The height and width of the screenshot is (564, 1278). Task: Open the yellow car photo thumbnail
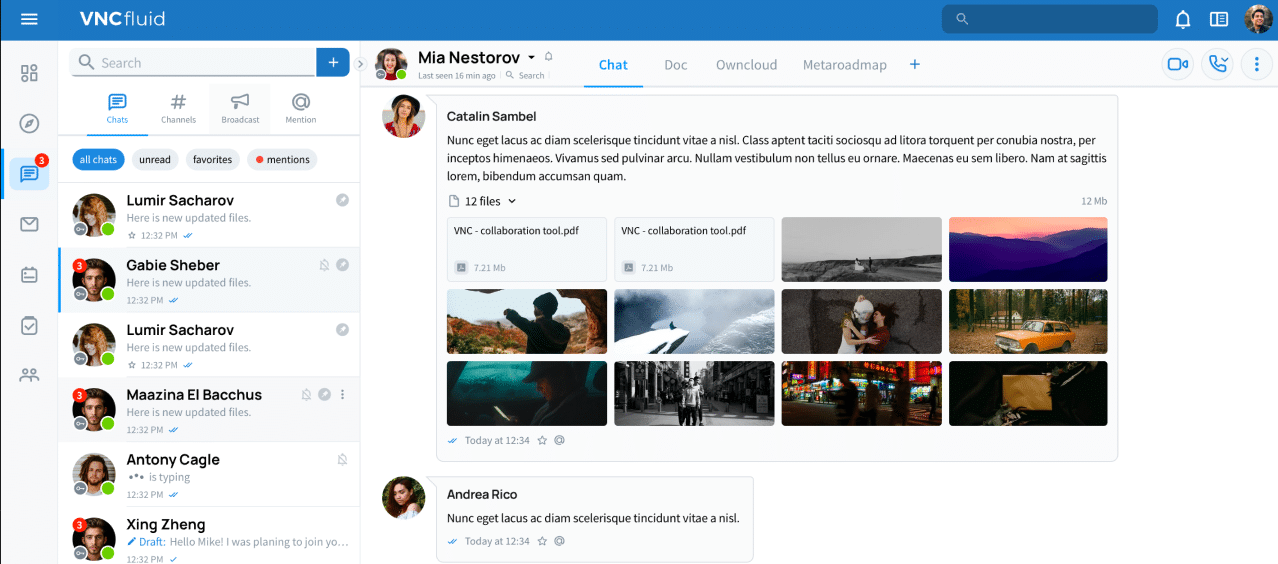(x=1028, y=321)
